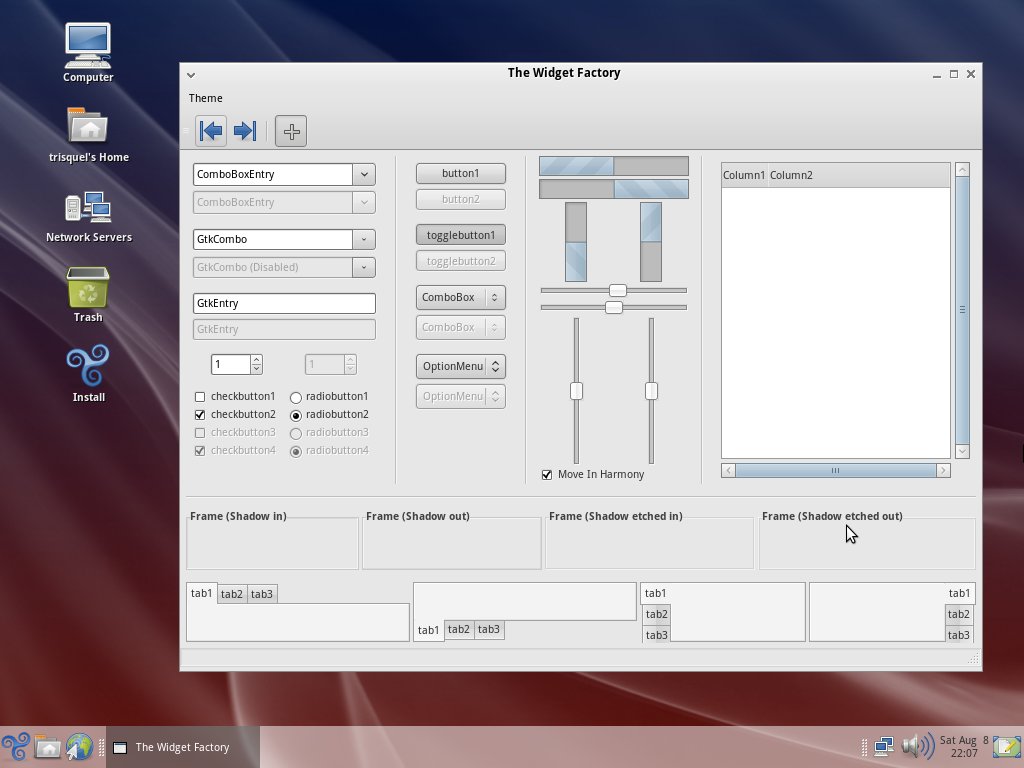Viewport: 1024px width, 768px height.
Task: Open the enabled OptionMenu dropdown
Action: coord(460,367)
